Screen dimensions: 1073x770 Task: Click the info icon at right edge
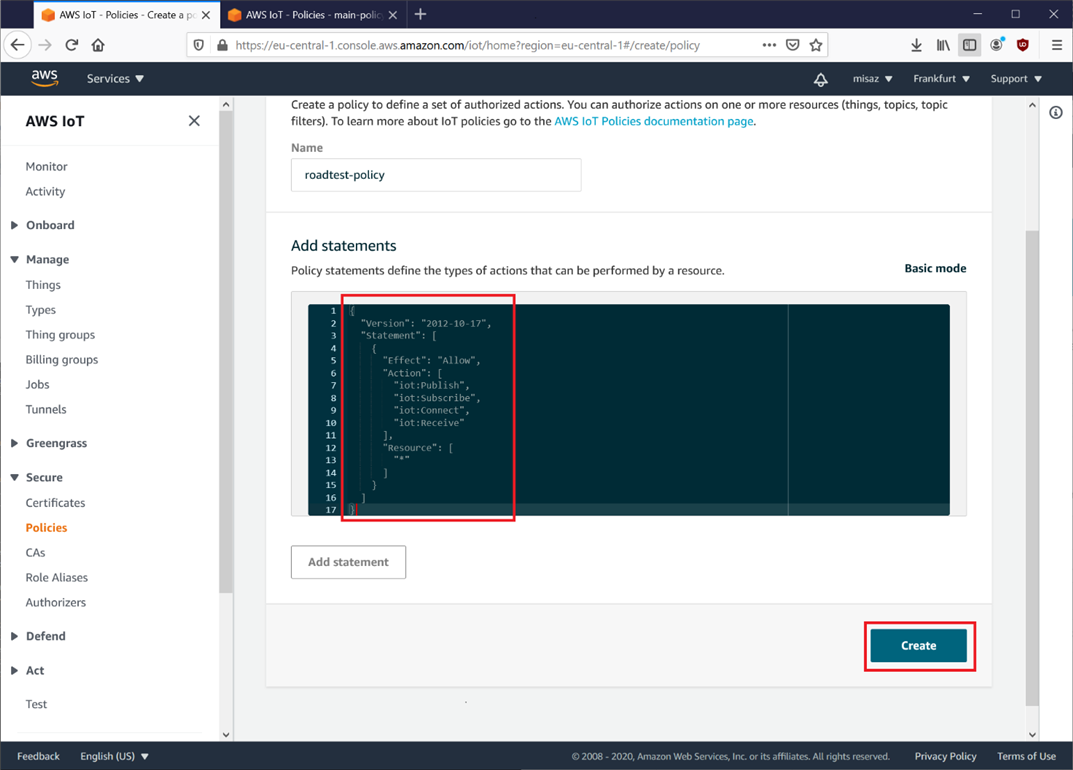(1055, 113)
